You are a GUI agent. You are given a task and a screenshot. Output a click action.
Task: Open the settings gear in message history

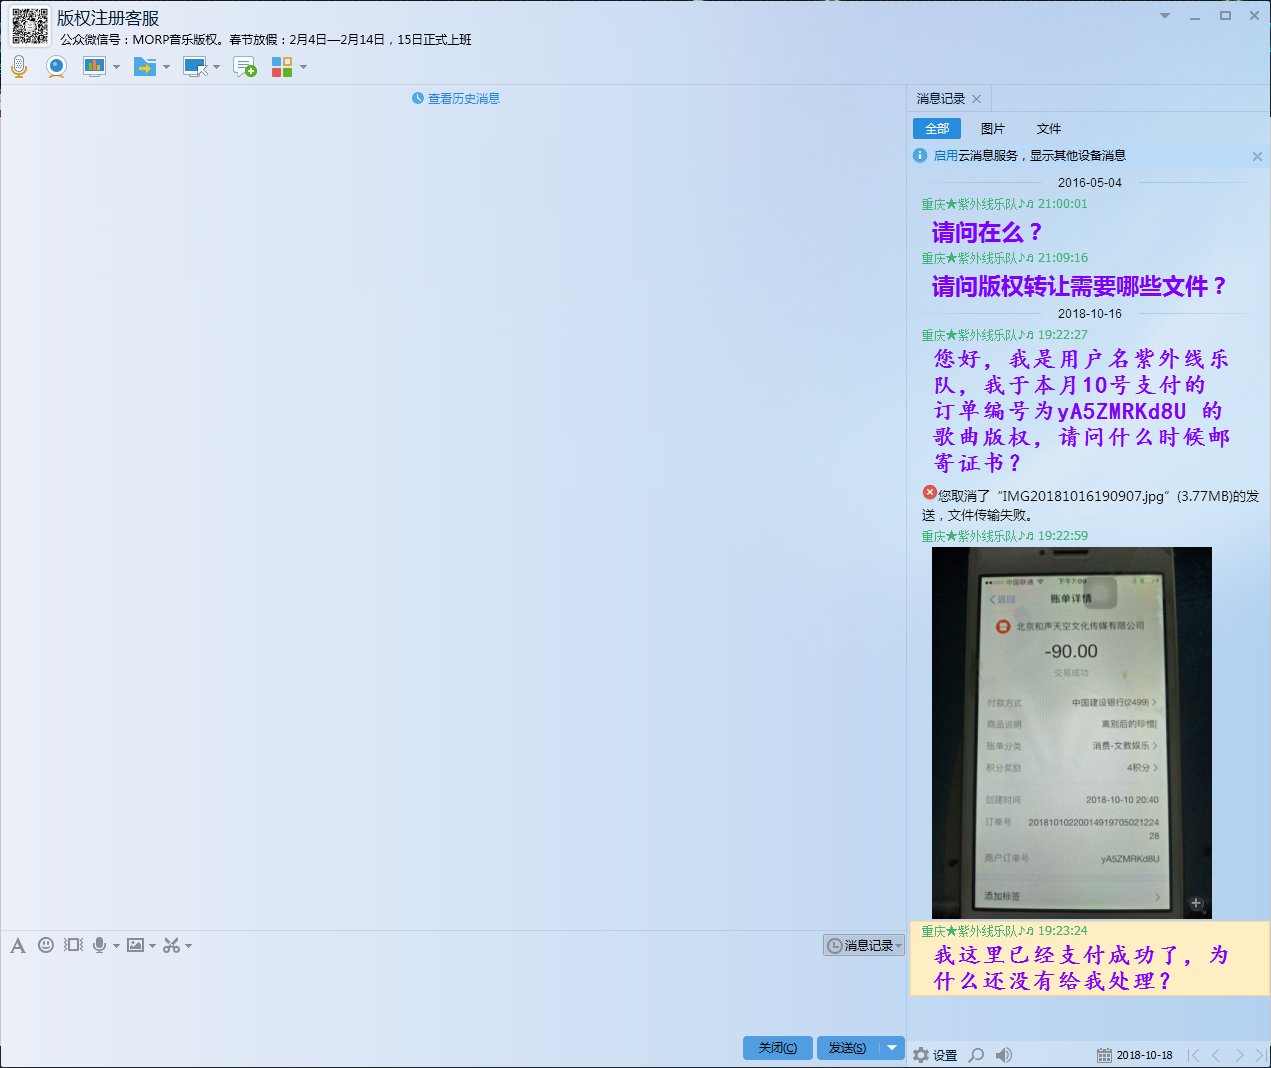(920, 1054)
